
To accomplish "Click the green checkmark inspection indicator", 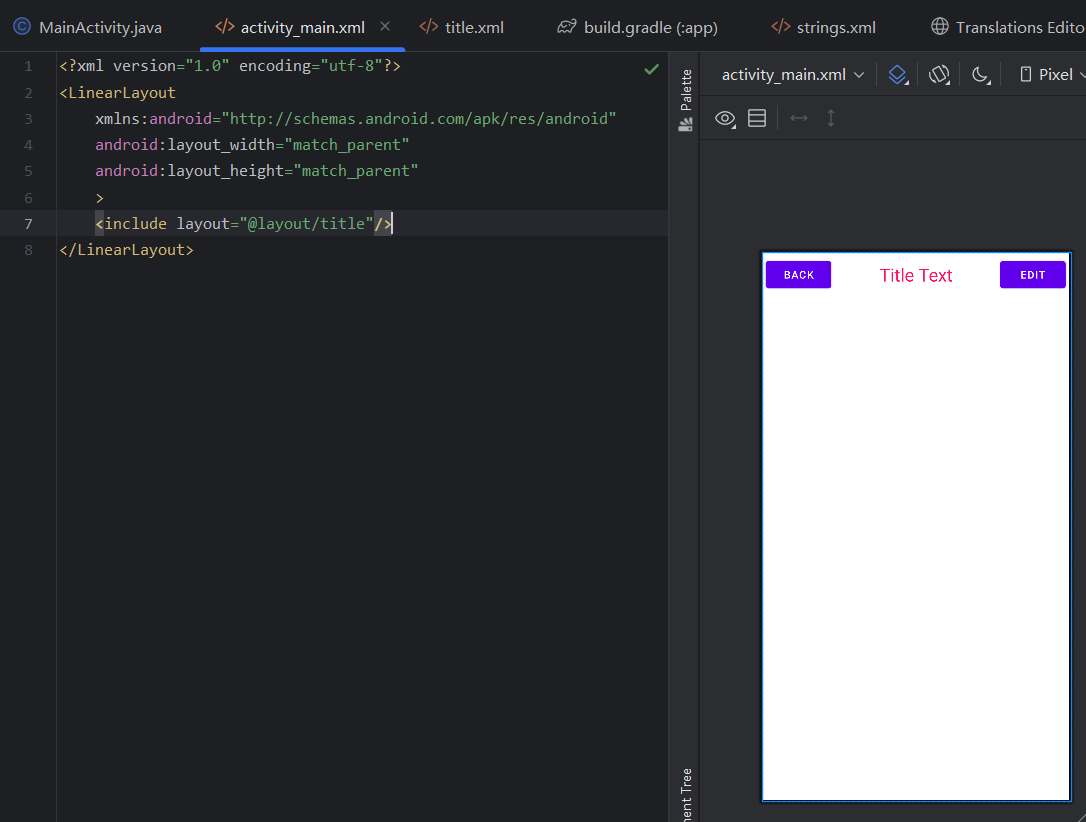I will click(x=651, y=69).
